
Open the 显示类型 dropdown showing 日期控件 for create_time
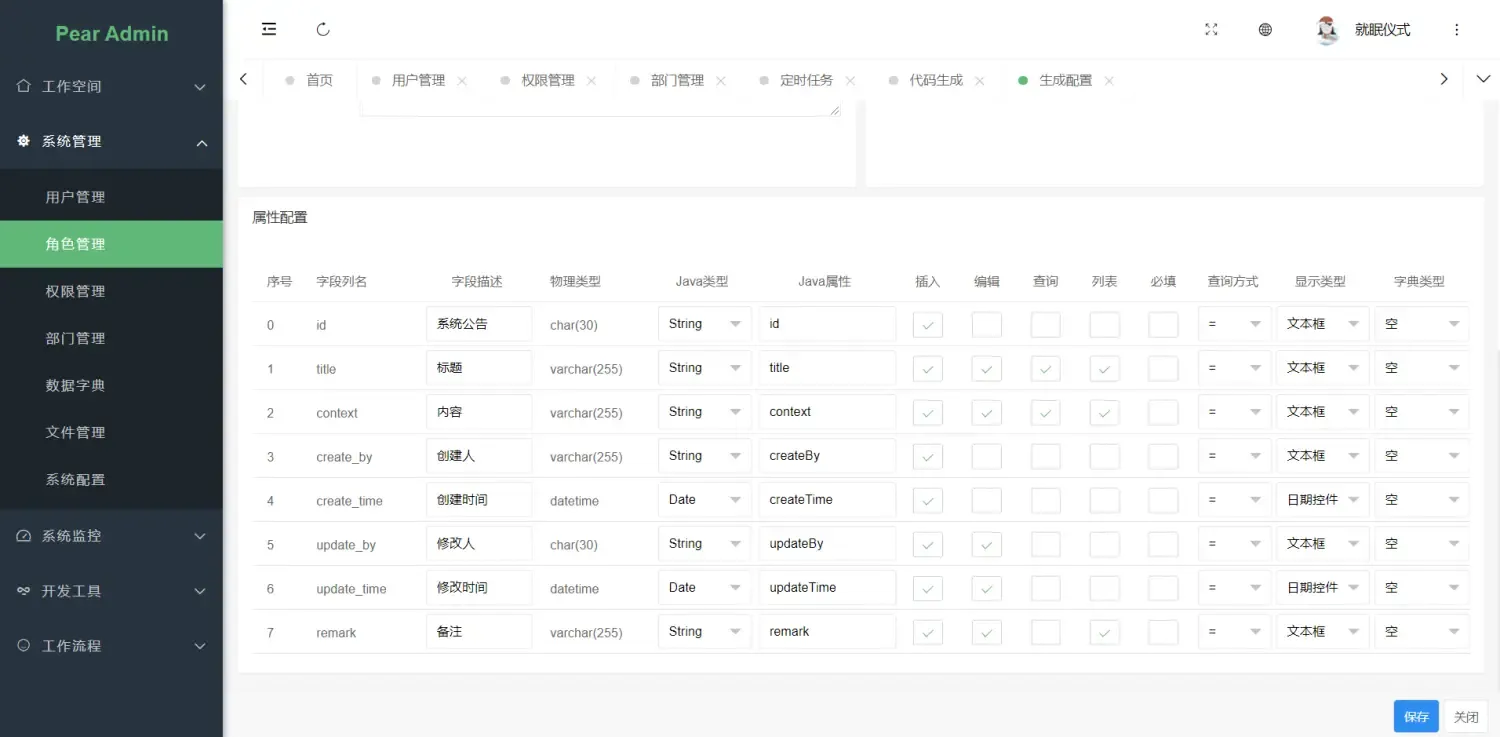pos(1322,499)
